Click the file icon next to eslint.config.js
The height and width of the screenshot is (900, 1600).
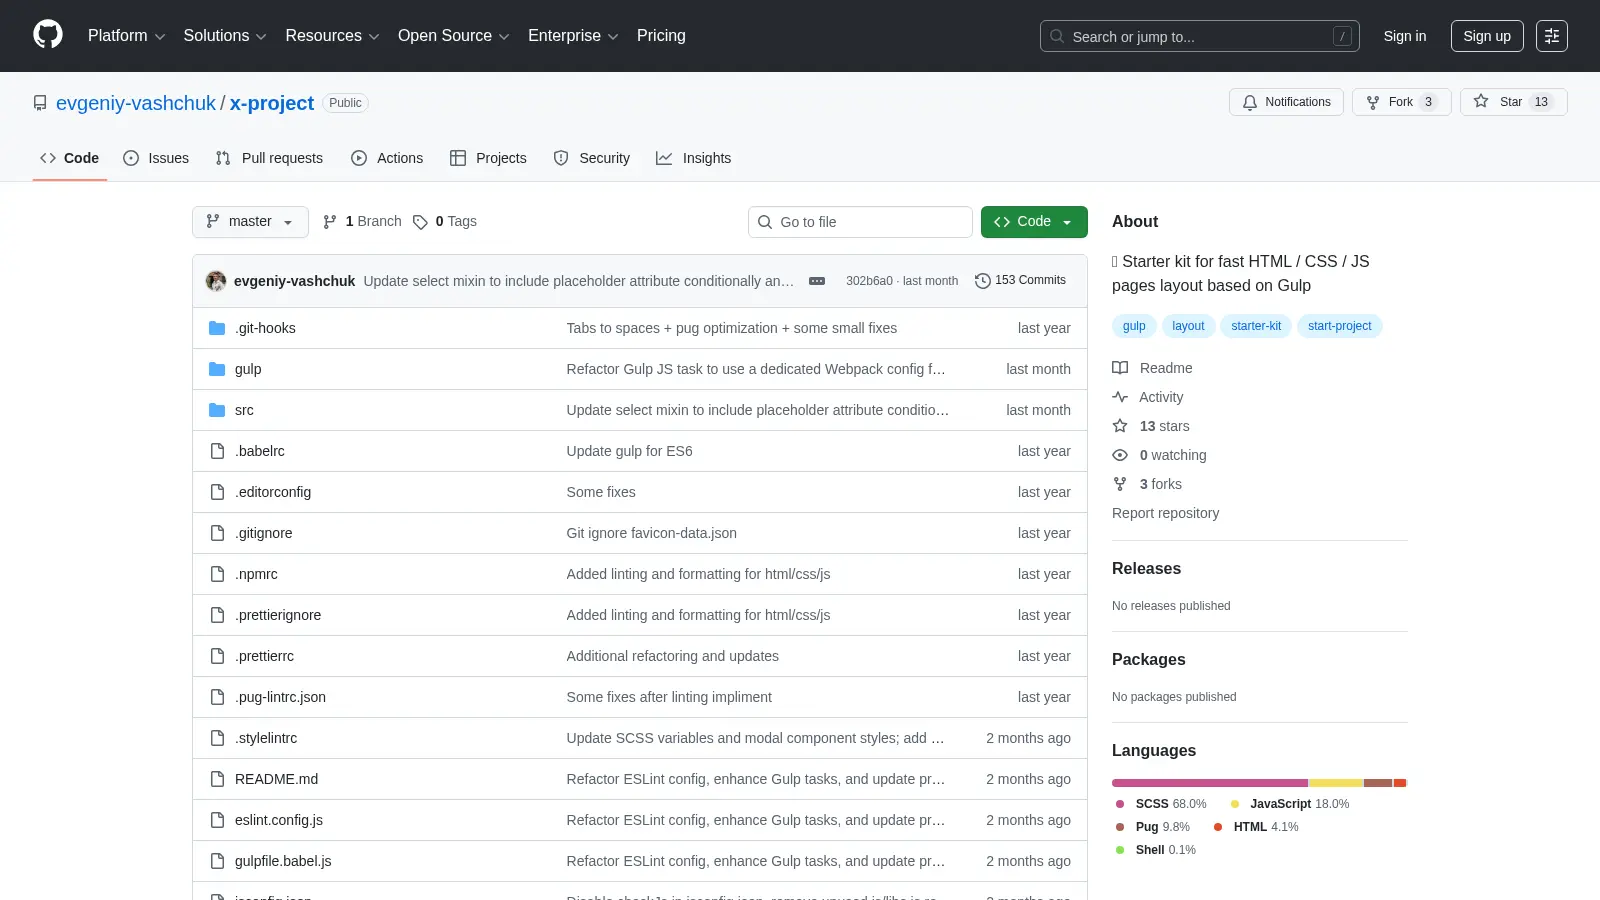[217, 820]
